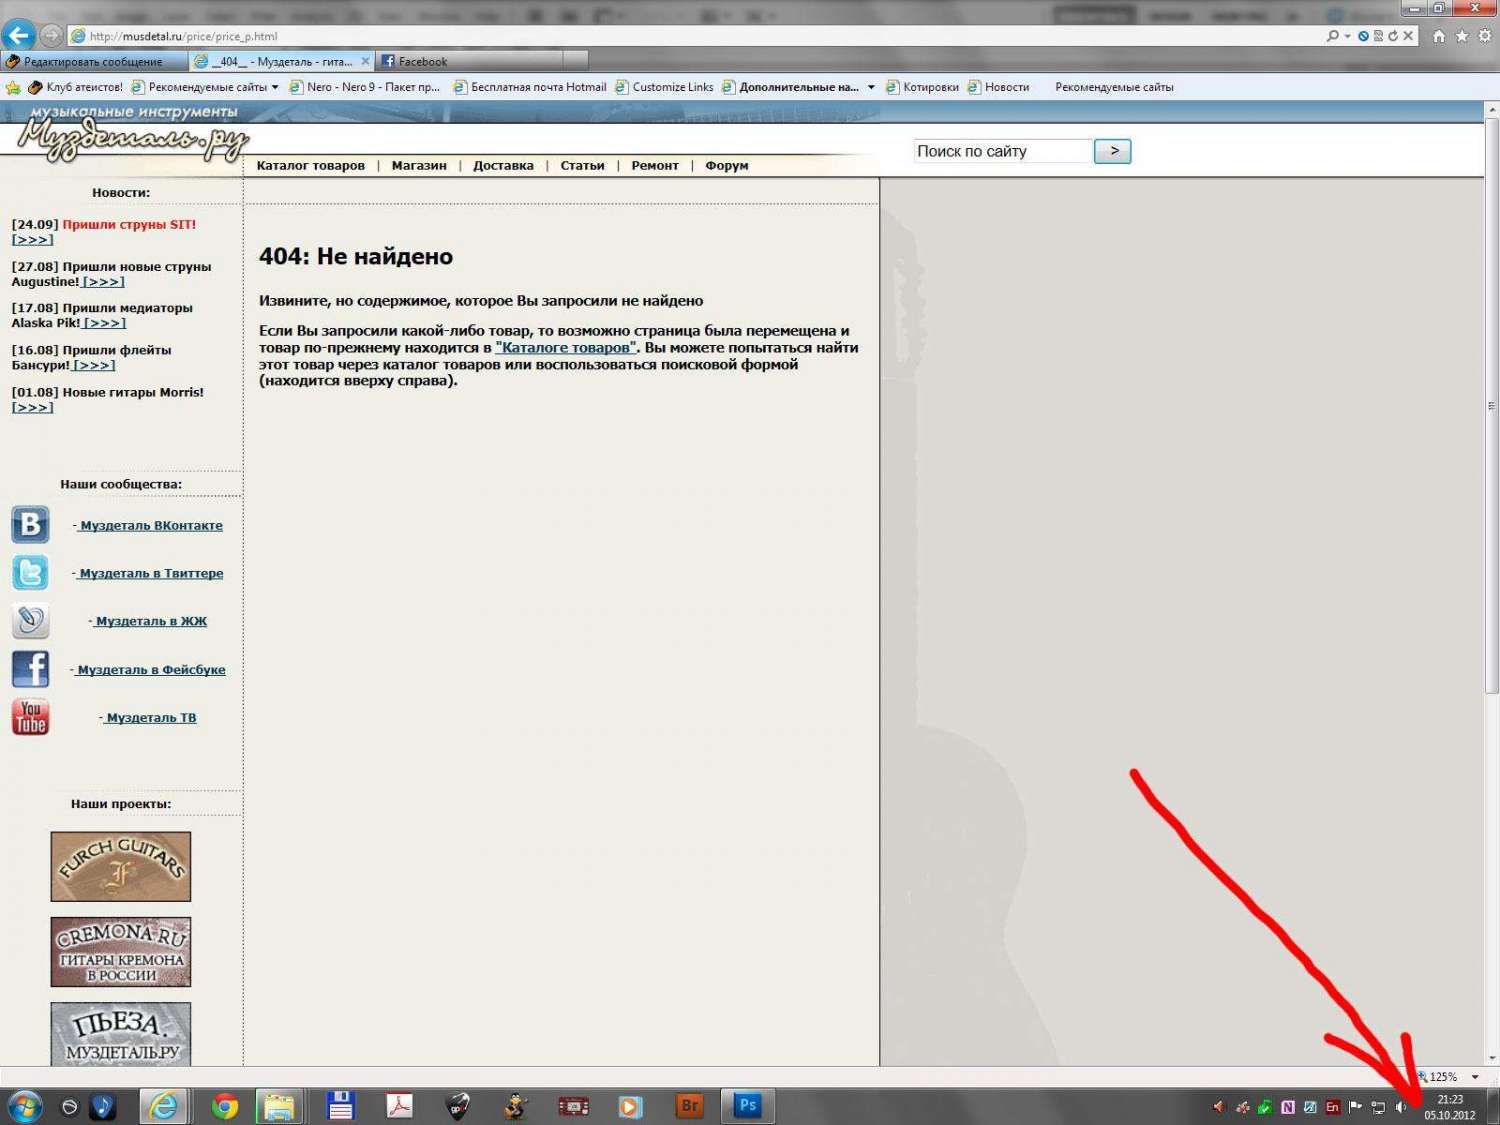Open the Музделать ТВ link
This screenshot has height=1125, width=1500.
click(x=151, y=717)
